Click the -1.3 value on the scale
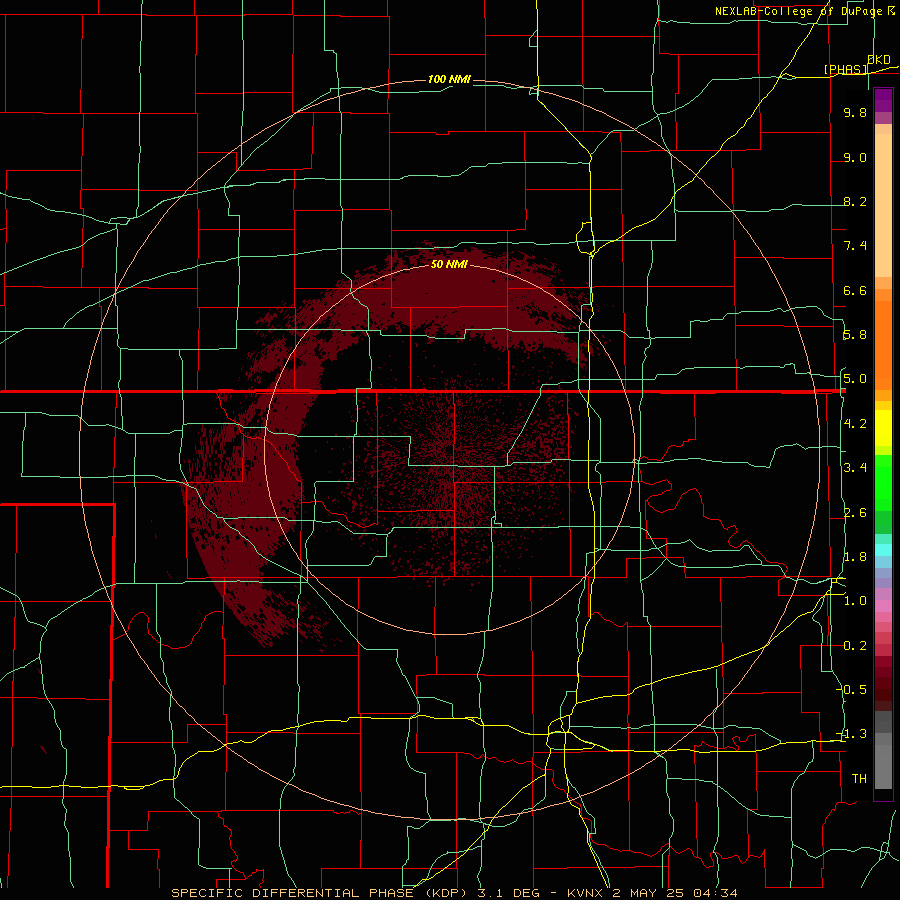The height and width of the screenshot is (900, 900). (851, 734)
